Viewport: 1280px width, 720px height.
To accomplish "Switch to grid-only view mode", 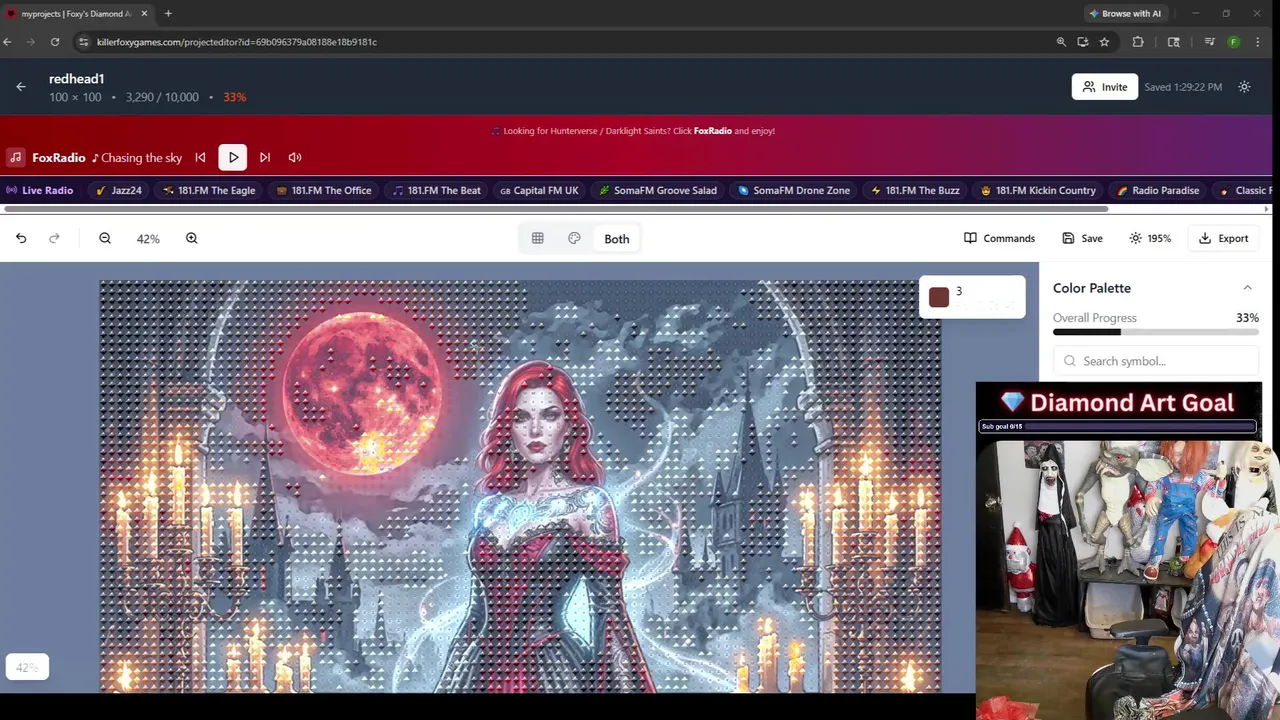I will (x=538, y=238).
